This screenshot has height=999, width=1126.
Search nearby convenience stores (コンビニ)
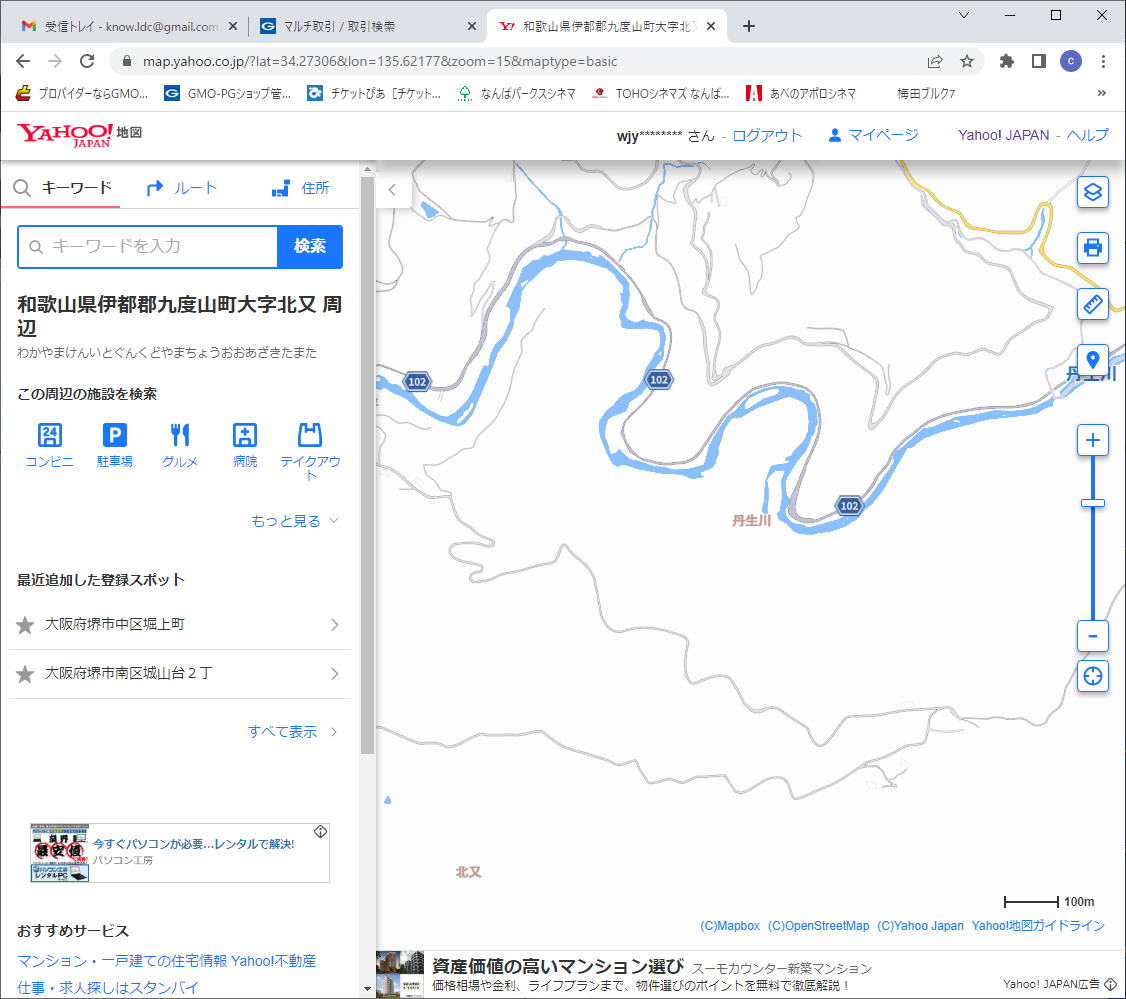point(49,446)
